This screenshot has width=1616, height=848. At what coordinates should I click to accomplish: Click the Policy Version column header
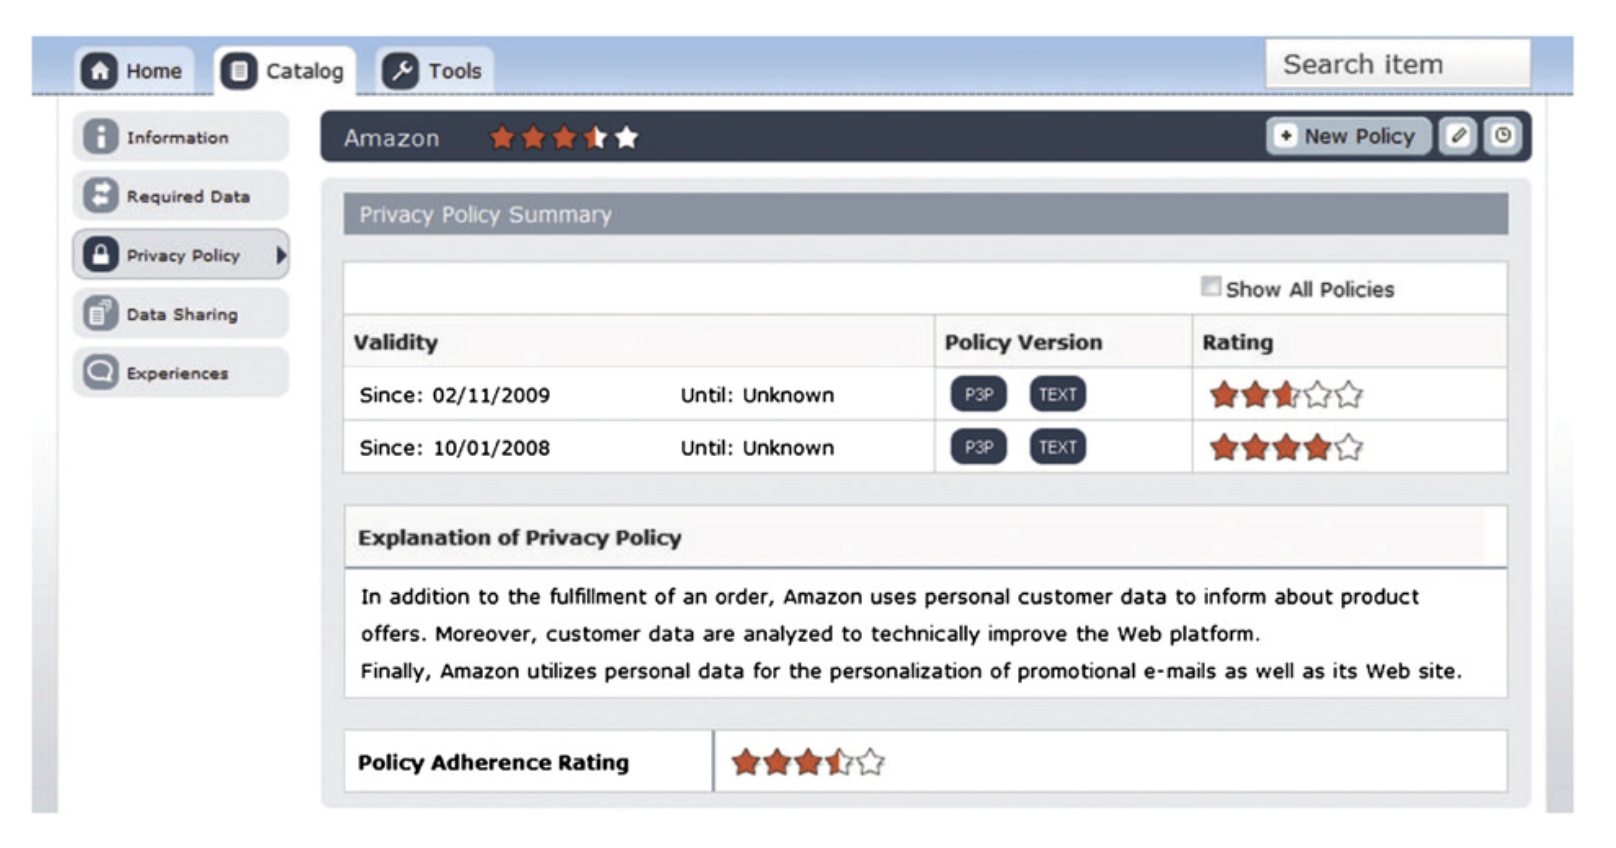pyautogui.click(x=1023, y=342)
